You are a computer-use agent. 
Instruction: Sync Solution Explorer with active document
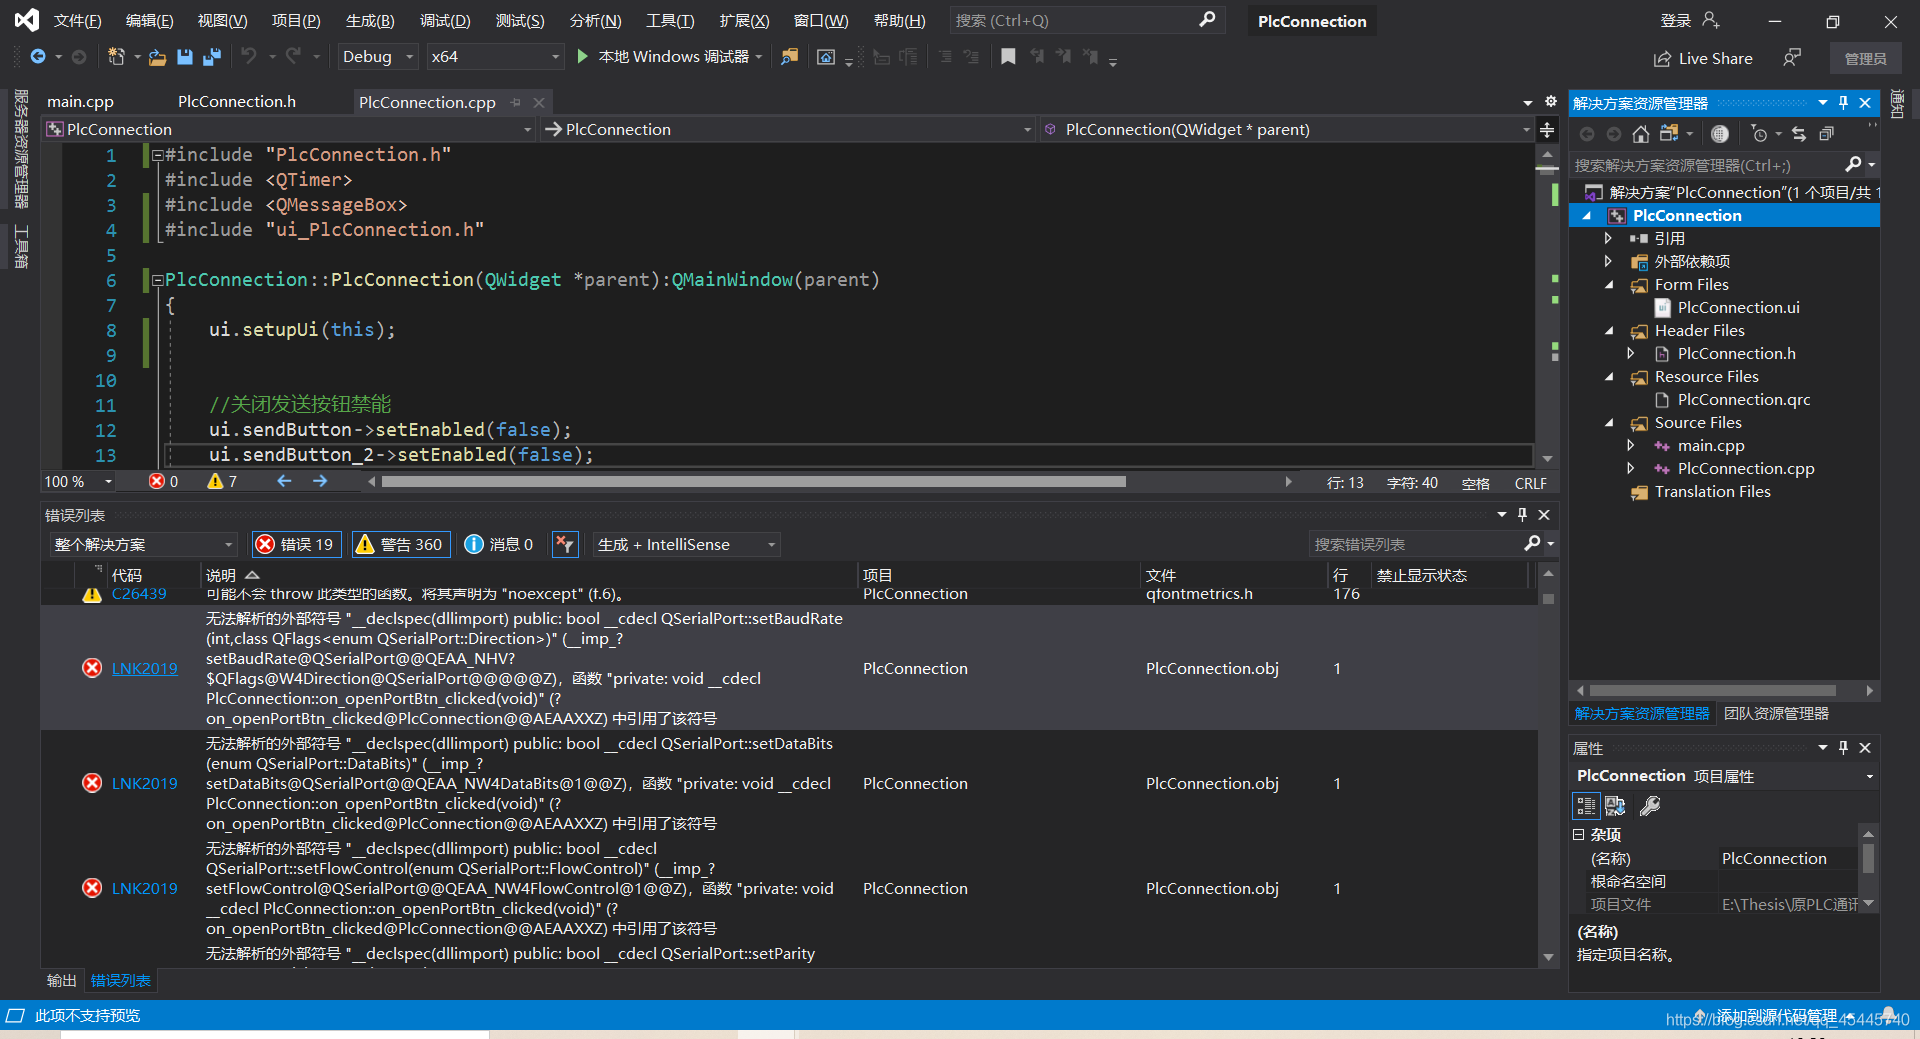coord(1798,133)
